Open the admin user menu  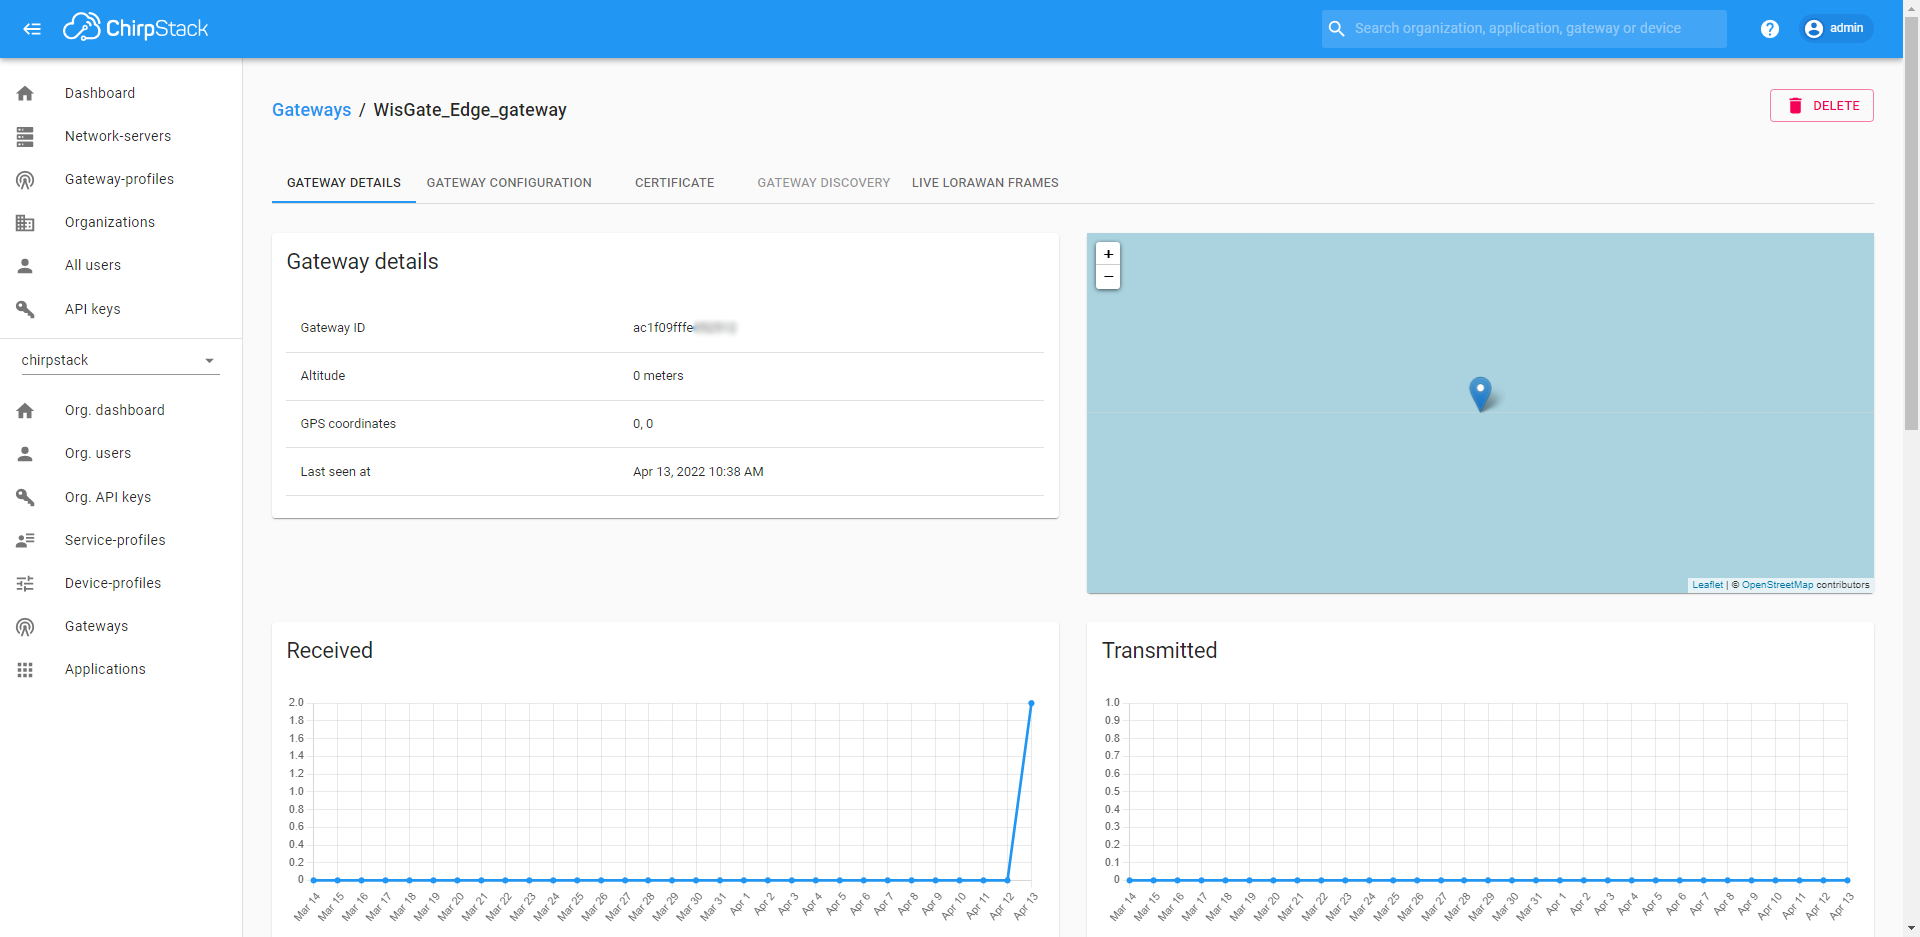[1835, 29]
